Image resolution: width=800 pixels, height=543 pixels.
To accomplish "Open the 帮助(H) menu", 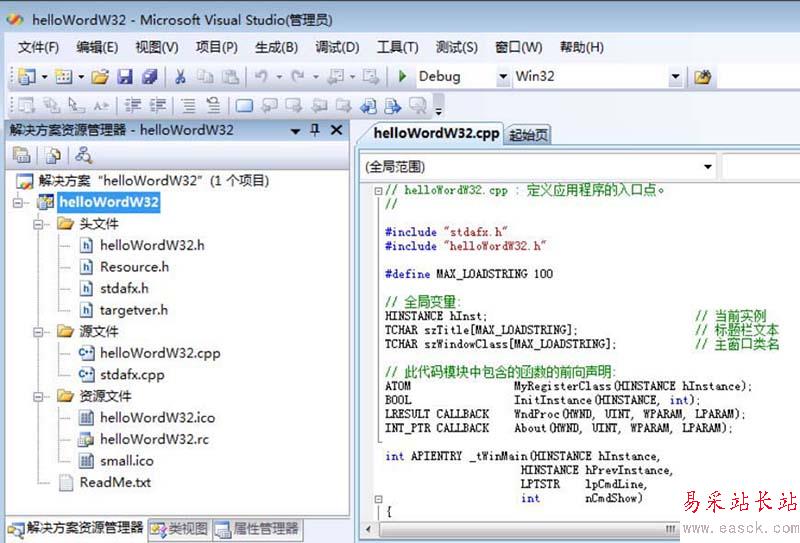I will [x=582, y=47].
